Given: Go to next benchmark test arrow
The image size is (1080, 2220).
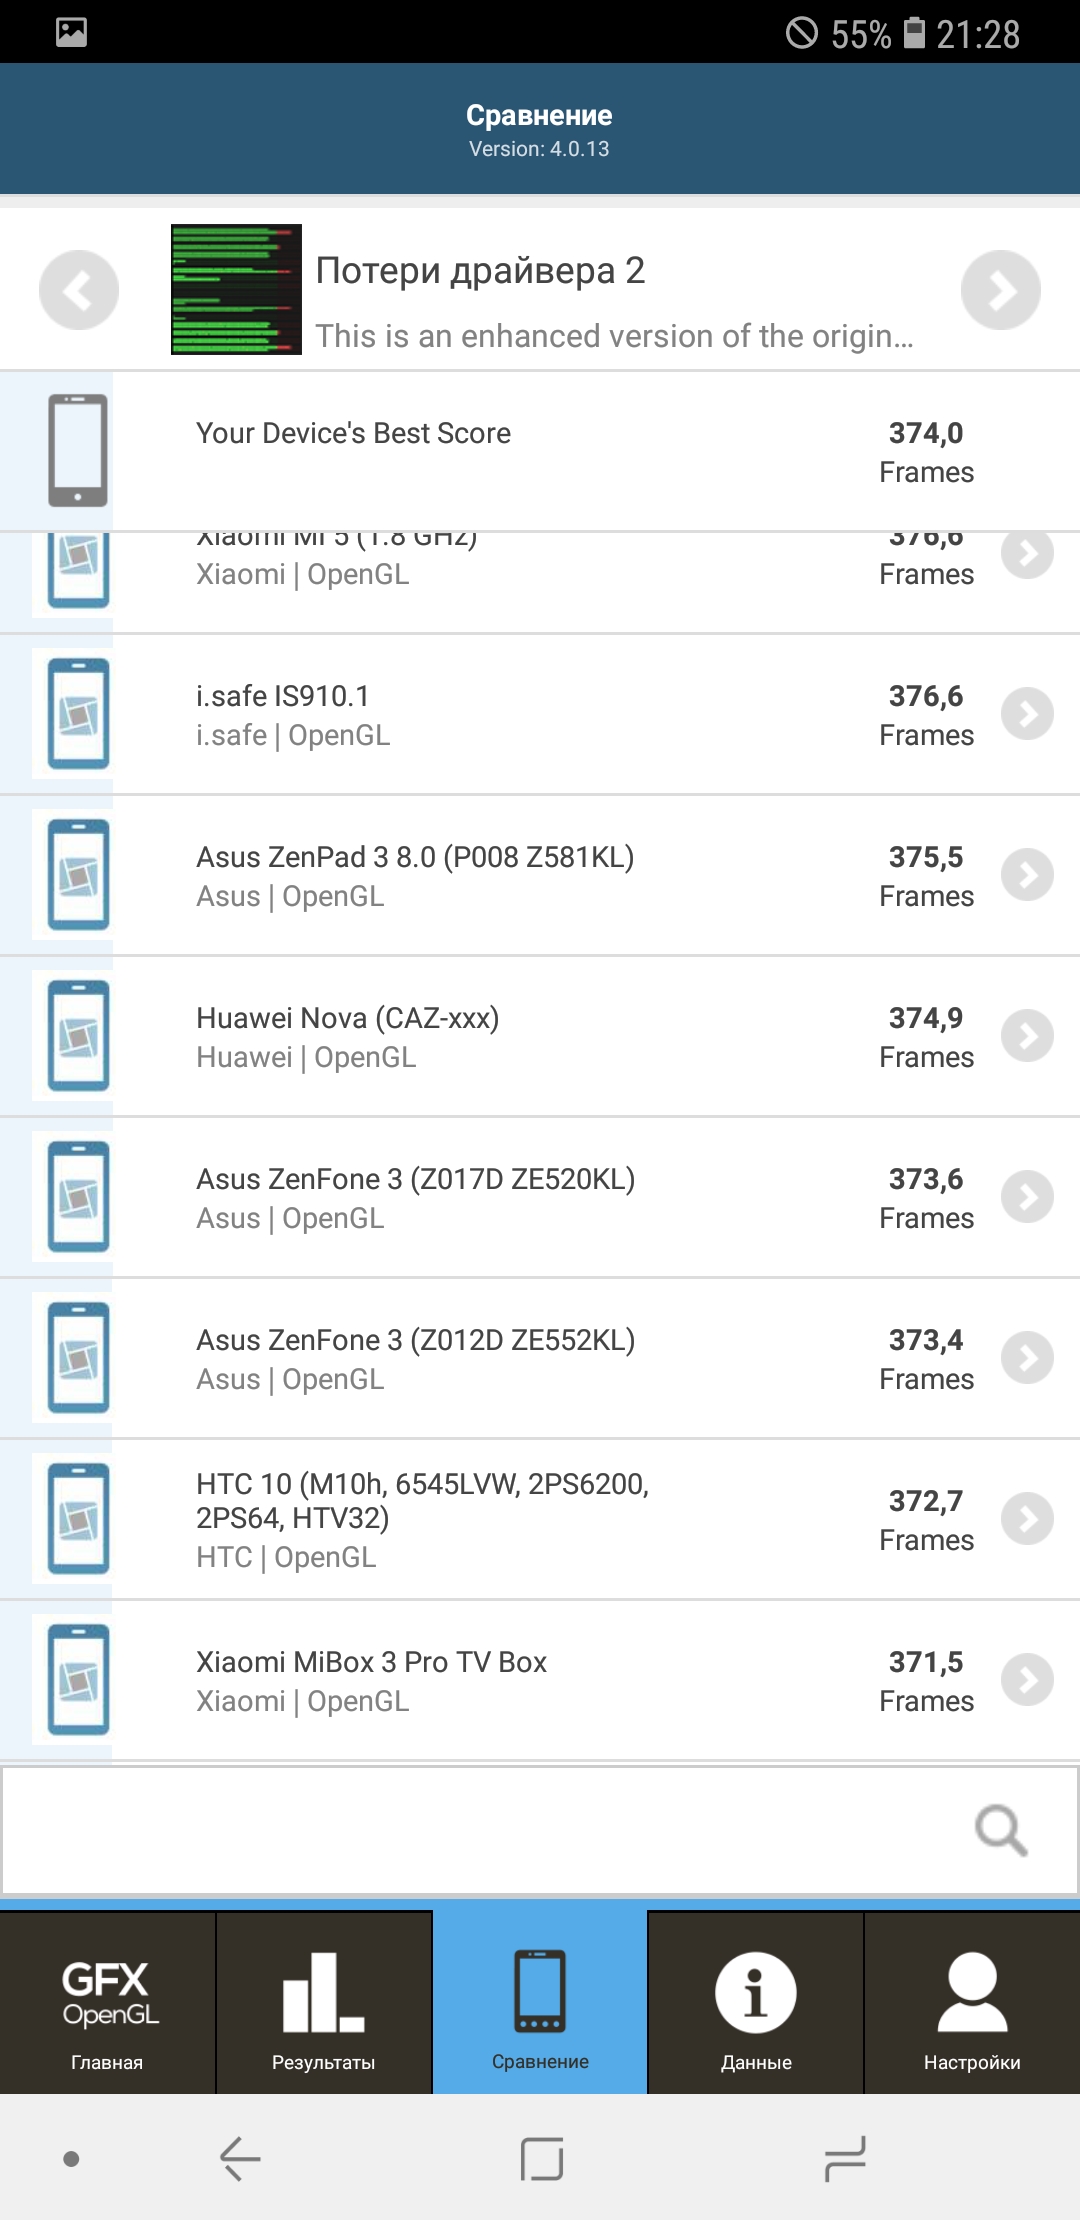Looking at the screenshot, I should (x=1000, y=290).
